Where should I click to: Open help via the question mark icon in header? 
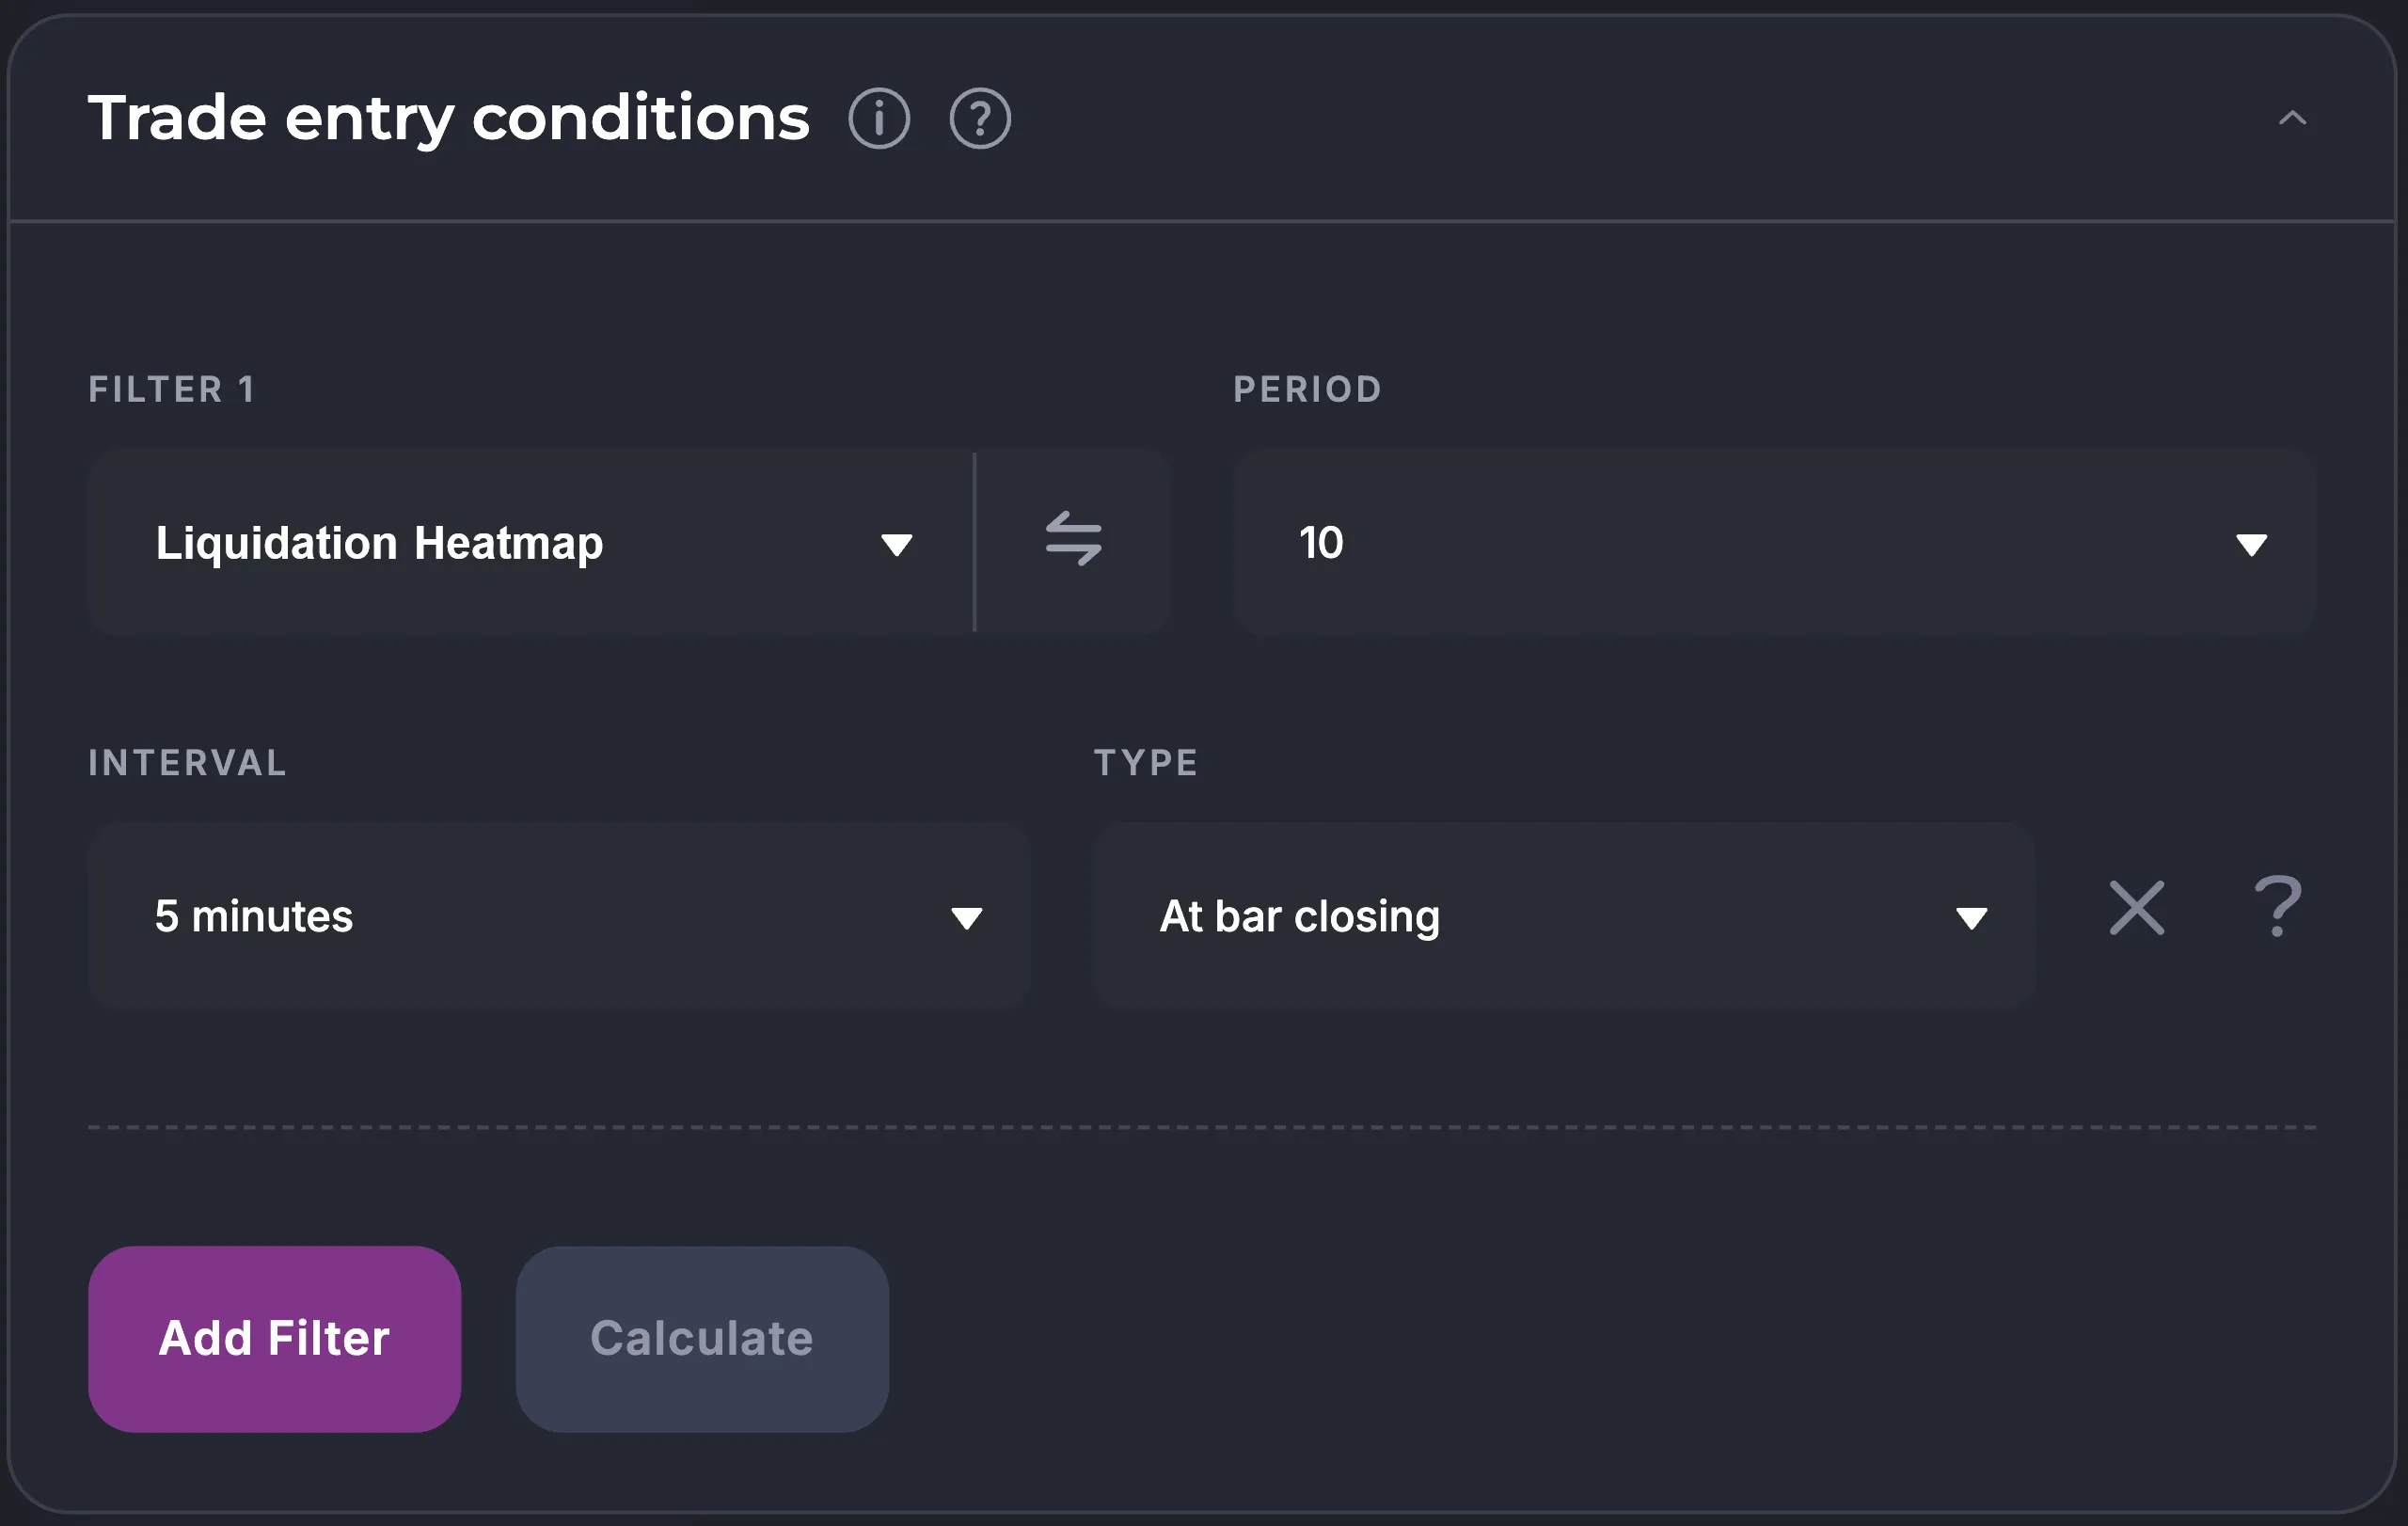click(x=979, y=117)
